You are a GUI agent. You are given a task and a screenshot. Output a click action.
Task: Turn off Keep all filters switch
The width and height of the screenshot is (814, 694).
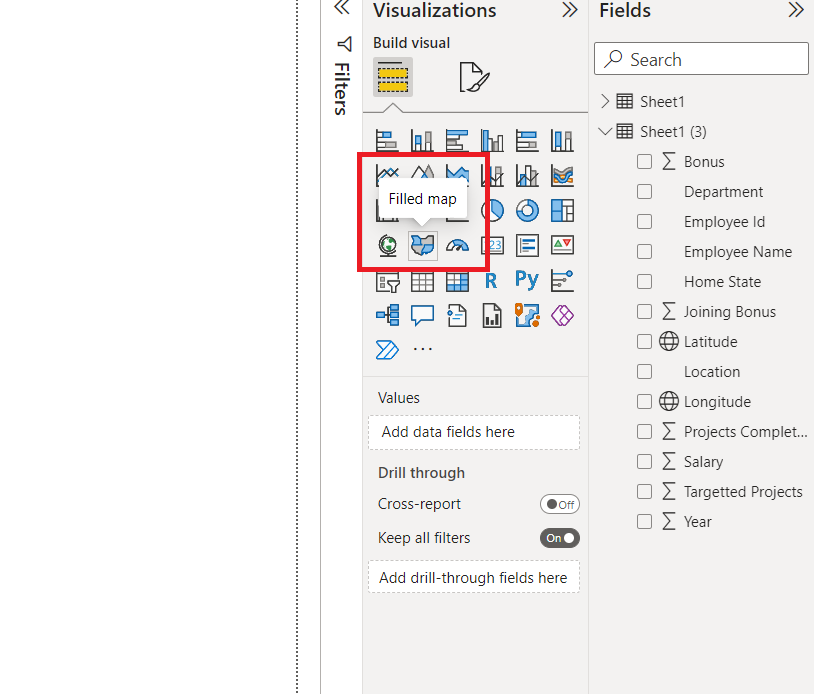click(x=559, y=538)
